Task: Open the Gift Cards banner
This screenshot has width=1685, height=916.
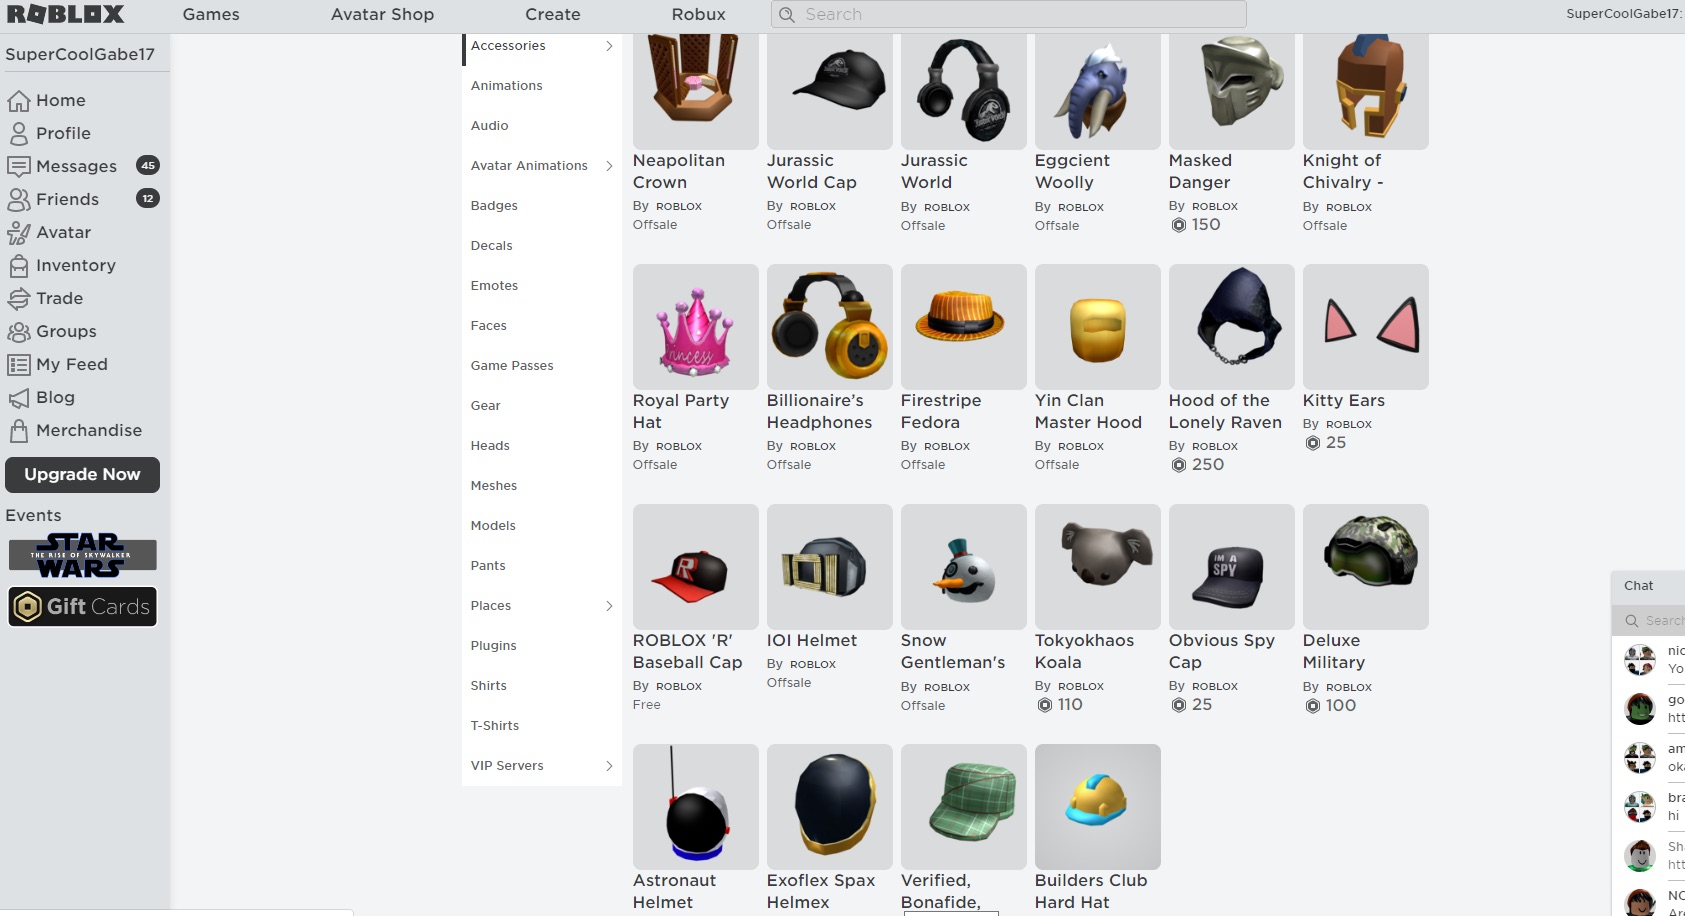Action: click(x=83, y=607)
